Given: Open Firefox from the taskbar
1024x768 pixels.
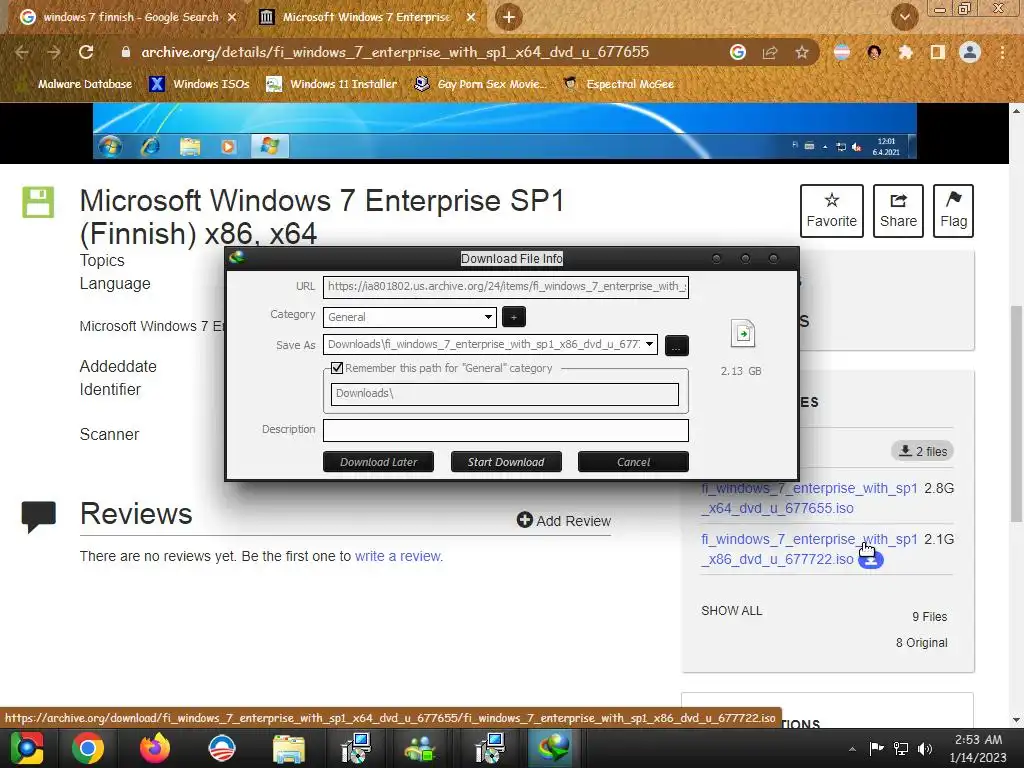Looking at the screenshot, I should [x=155, y=748].
